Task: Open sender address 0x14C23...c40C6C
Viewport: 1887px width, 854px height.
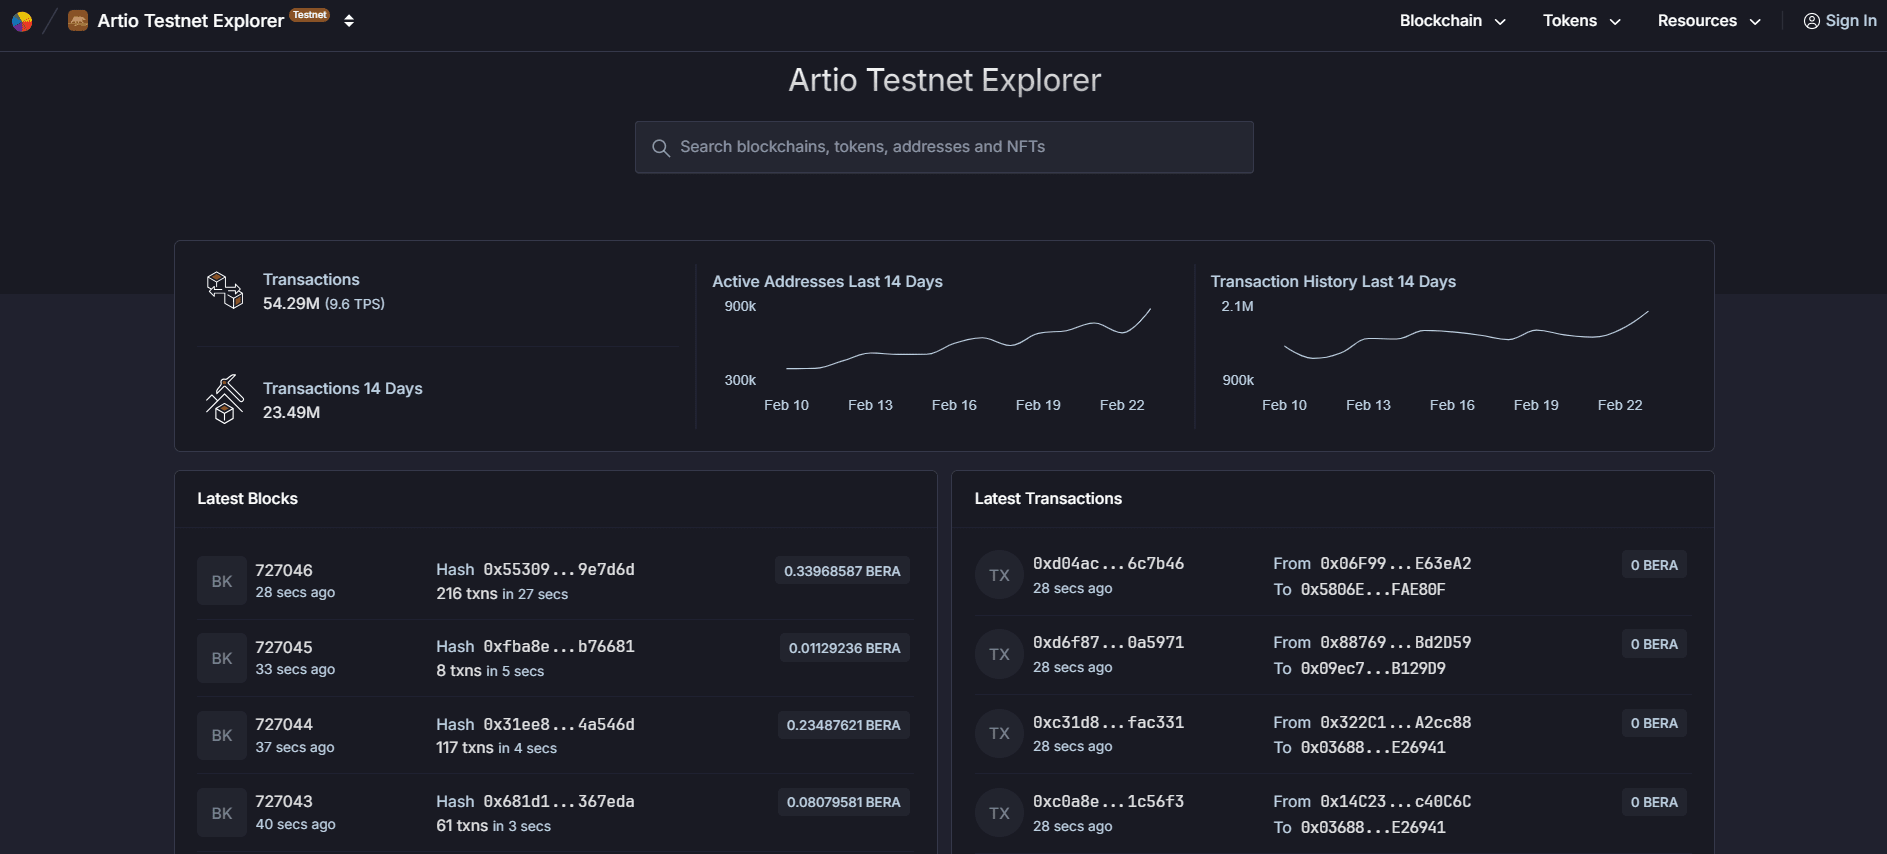Action: pos(1395,801)
